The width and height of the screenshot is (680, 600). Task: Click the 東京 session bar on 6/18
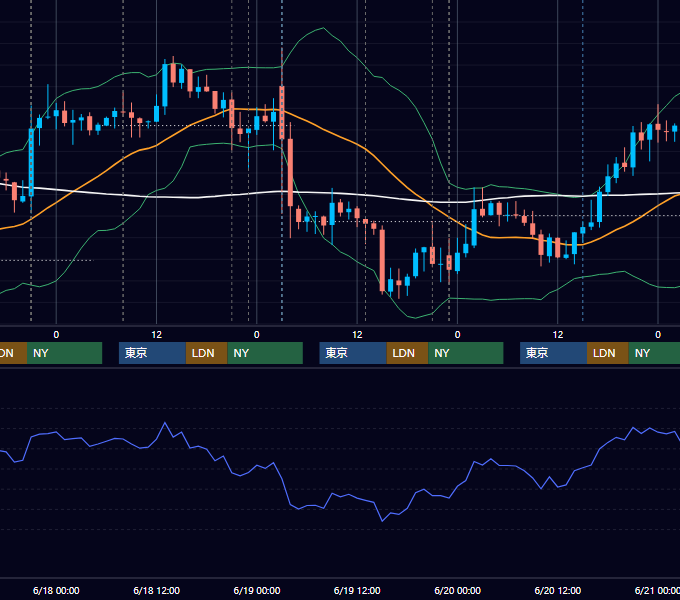pyautogui.click(x=152, y=353)
